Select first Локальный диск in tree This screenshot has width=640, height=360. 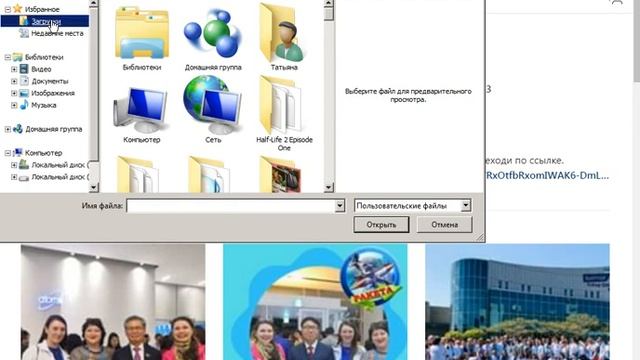[58, 165]
